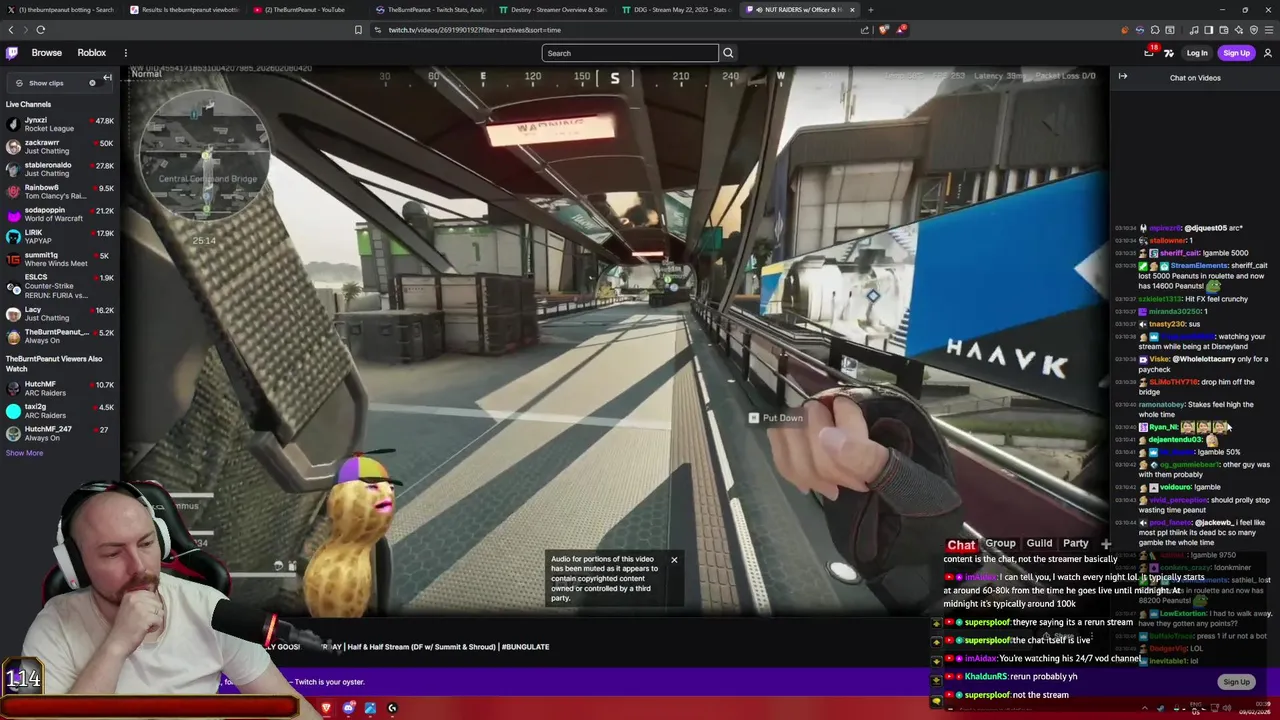Open HutchMF ARC Raiders channel
This screenshot has width=1280, height=720.
point(60,388)
